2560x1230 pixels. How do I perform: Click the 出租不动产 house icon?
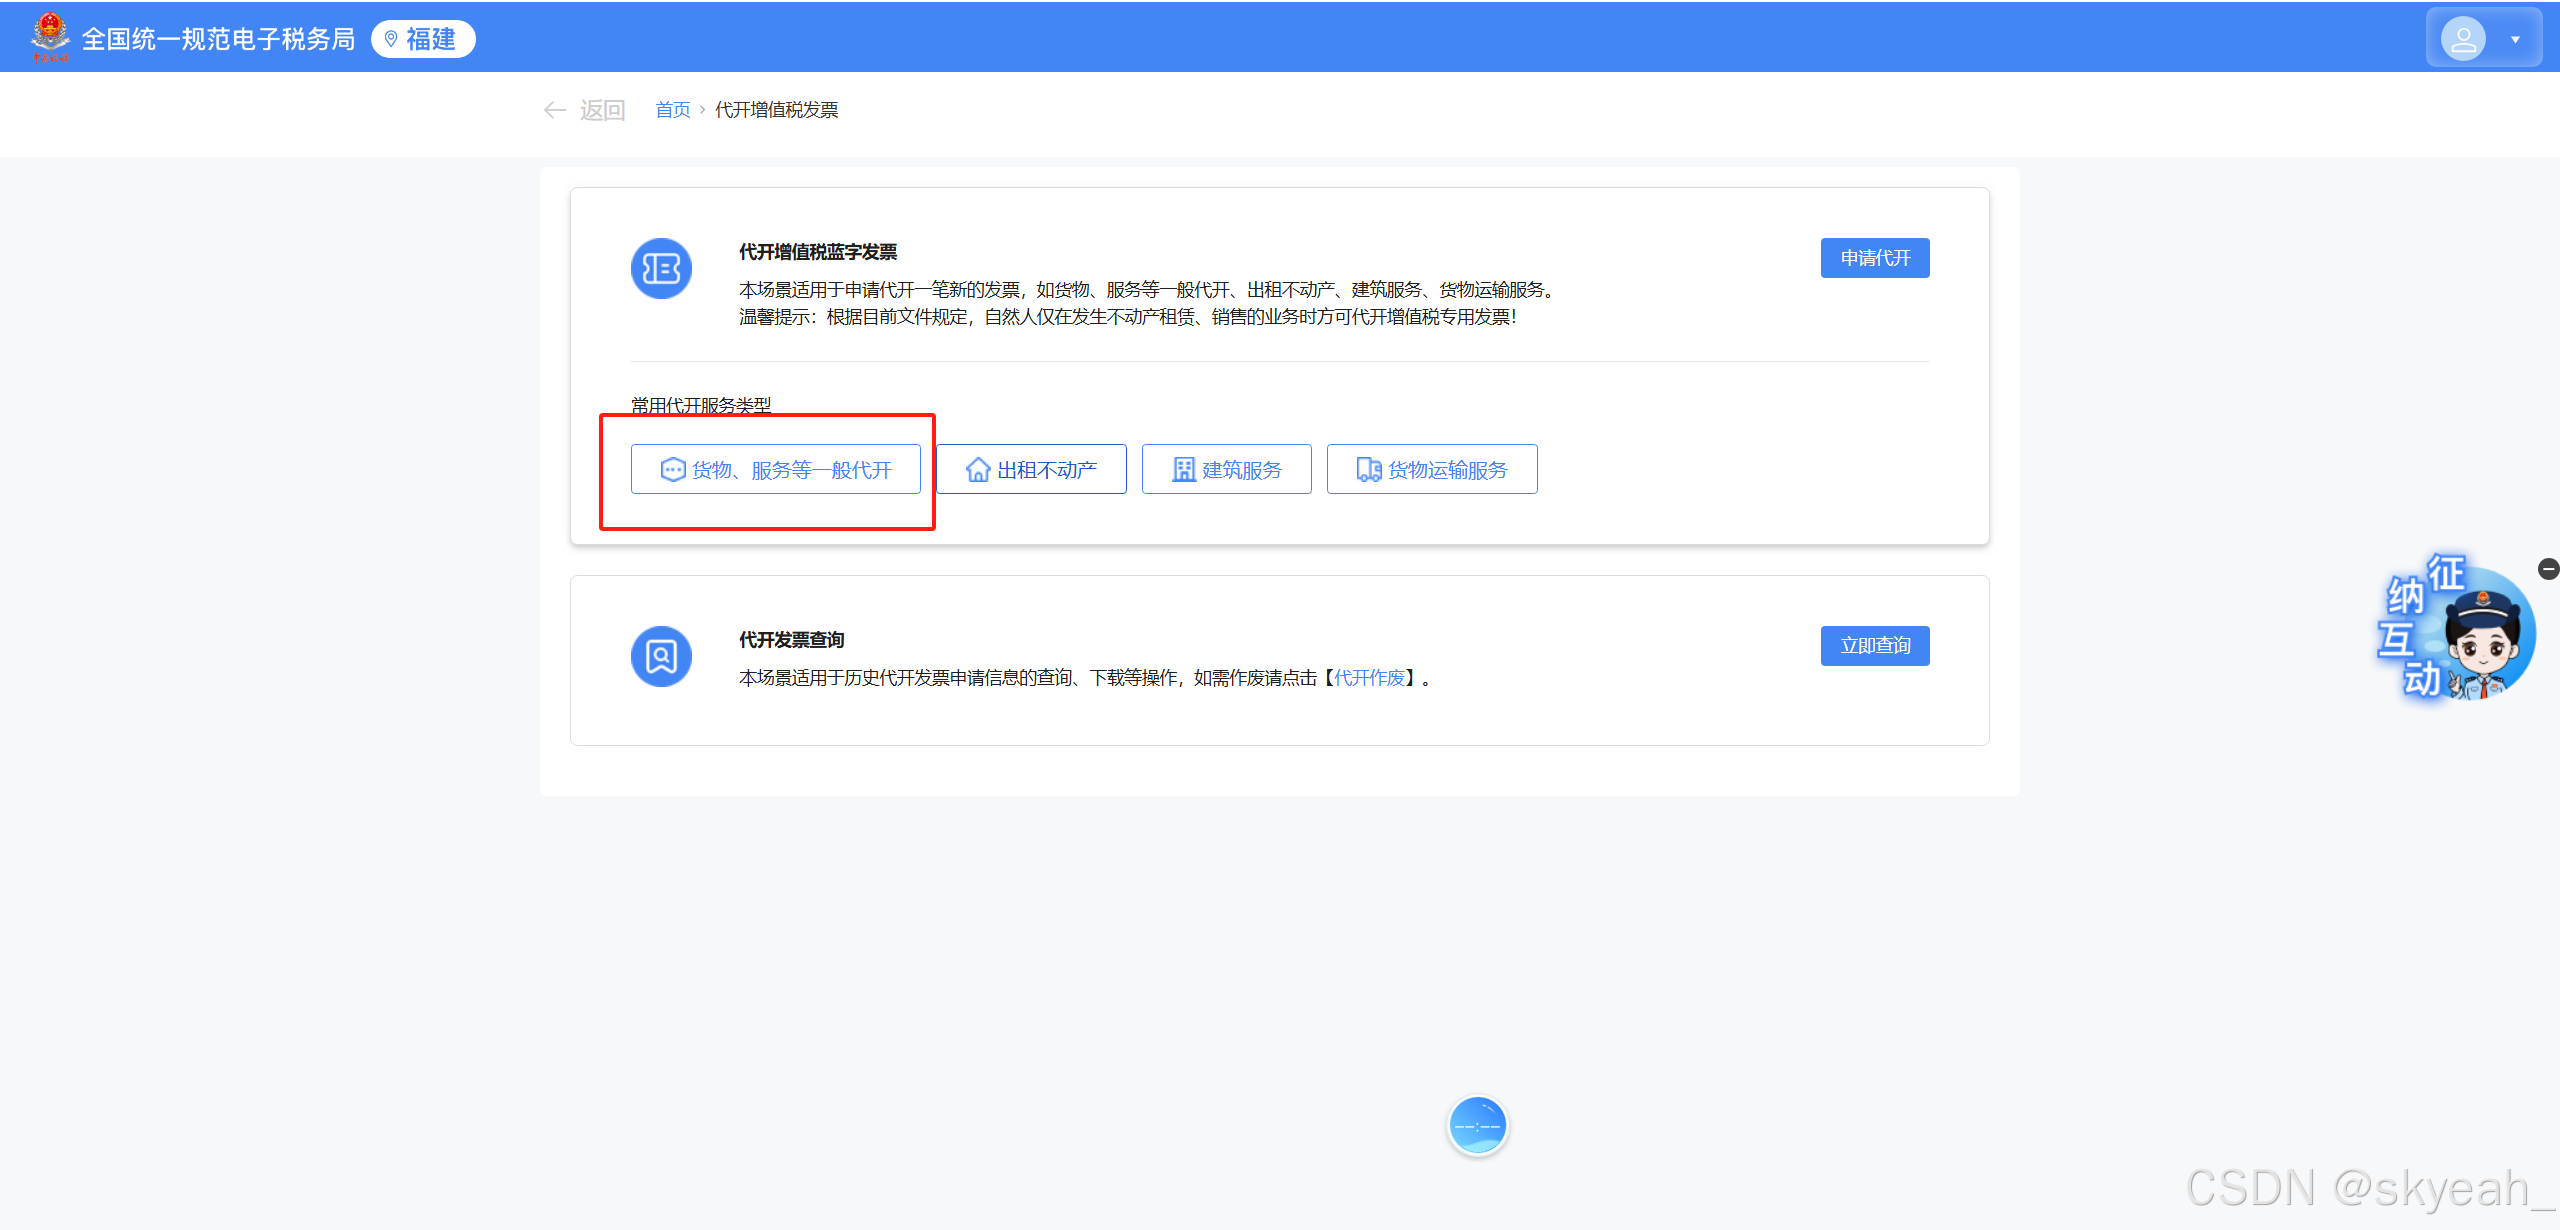(977, 468)
